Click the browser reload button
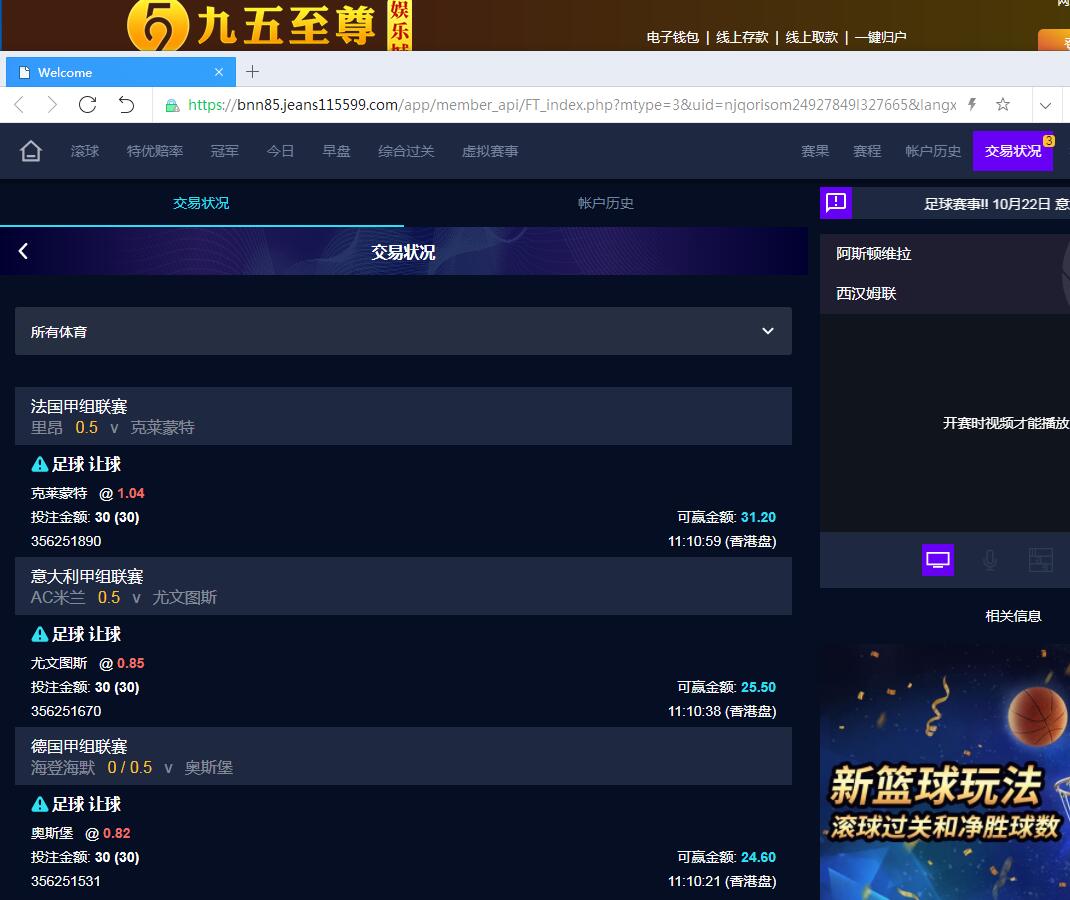Viewport: 1070px width, 900px height. click(87, 105)
